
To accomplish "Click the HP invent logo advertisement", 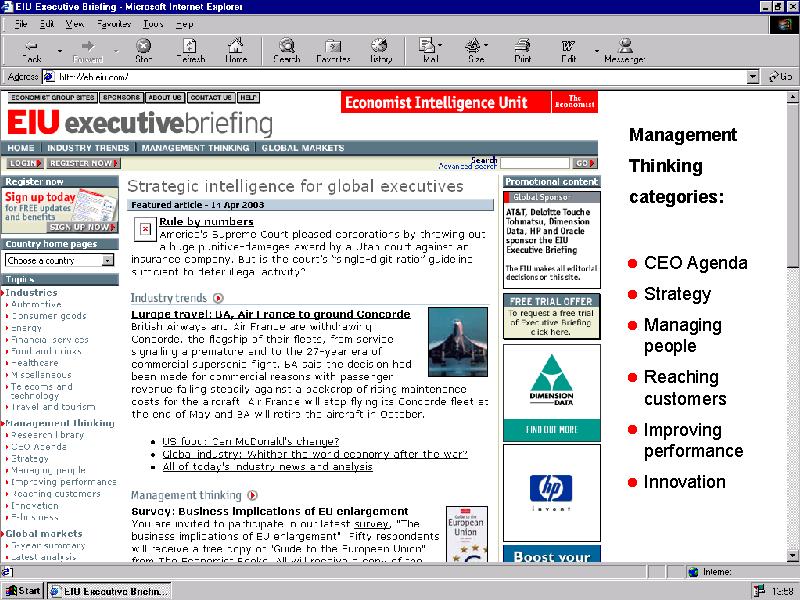I will tap(551, 492).
